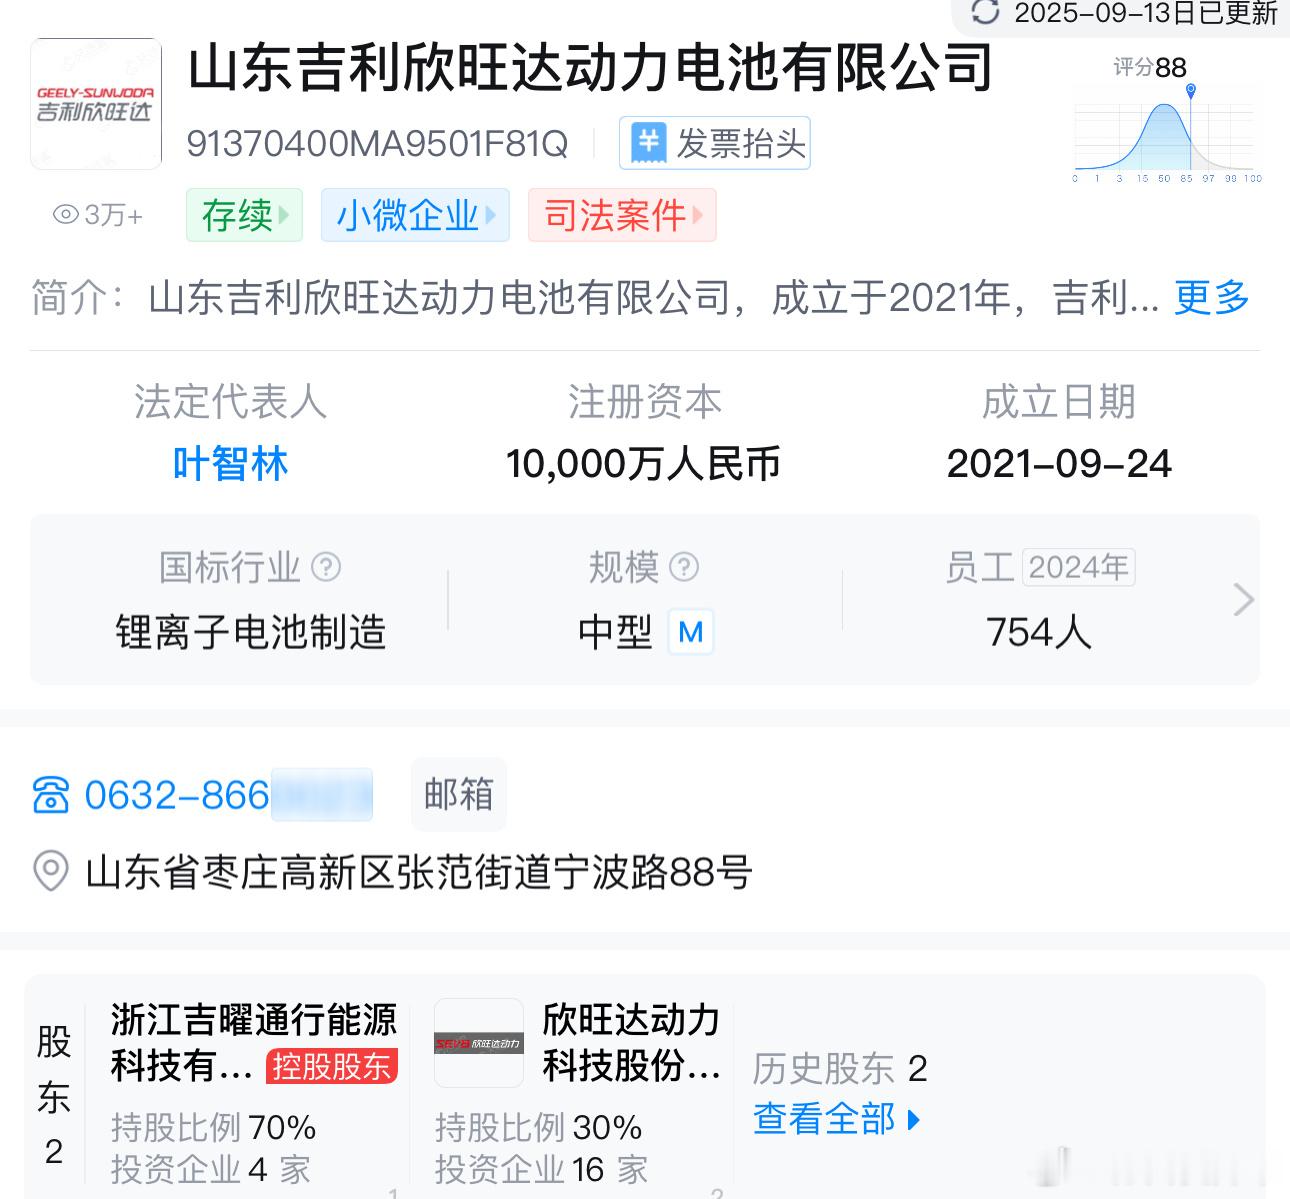The image size is (1290, 1199).
Task: Click the 中型 scale value
Action: [615, 632]
